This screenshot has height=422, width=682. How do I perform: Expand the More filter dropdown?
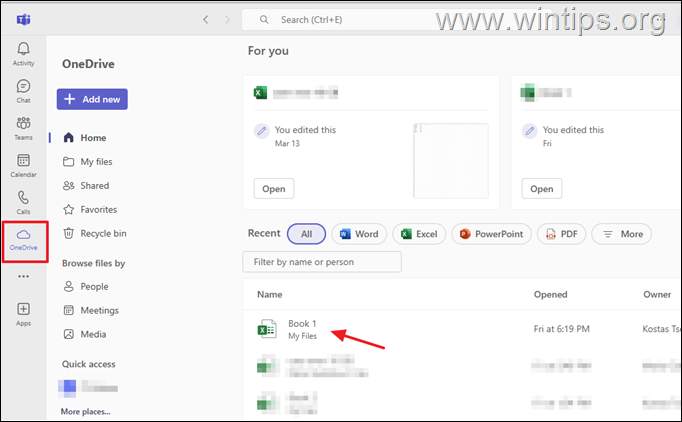621,234
